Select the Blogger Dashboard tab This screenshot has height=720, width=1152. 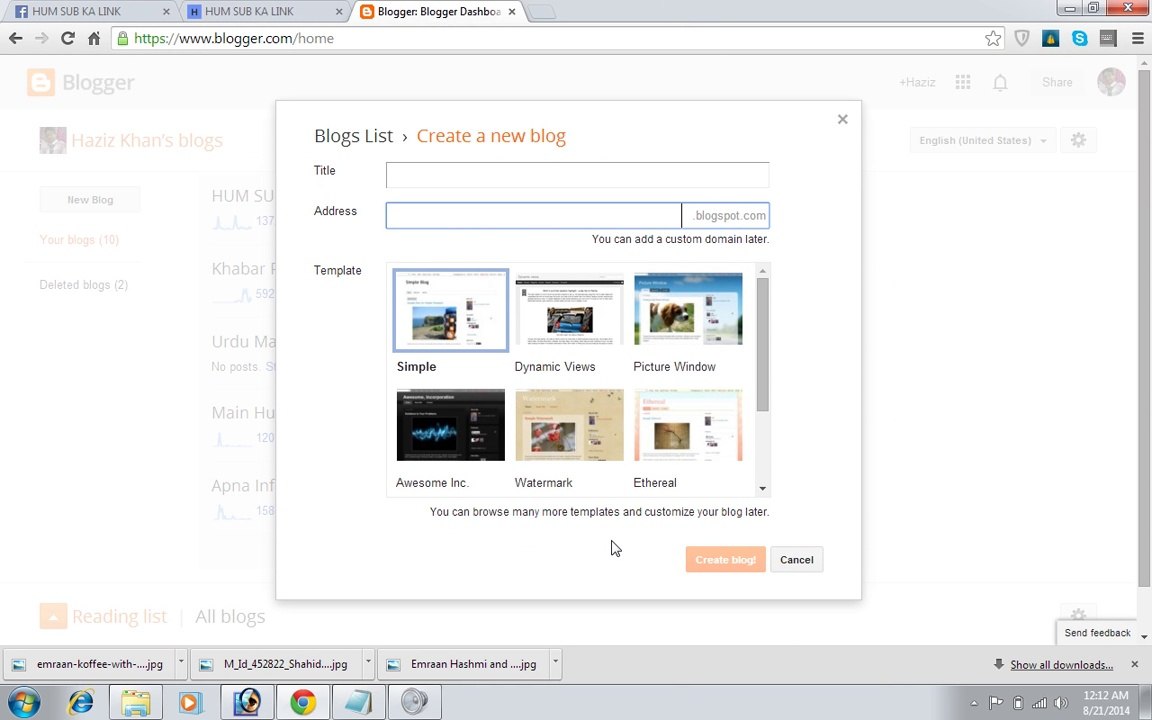(x=439, y=12)
